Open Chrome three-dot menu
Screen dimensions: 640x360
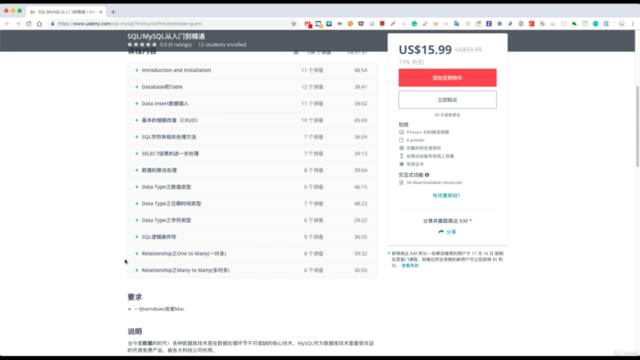click(x=633, y=24)
